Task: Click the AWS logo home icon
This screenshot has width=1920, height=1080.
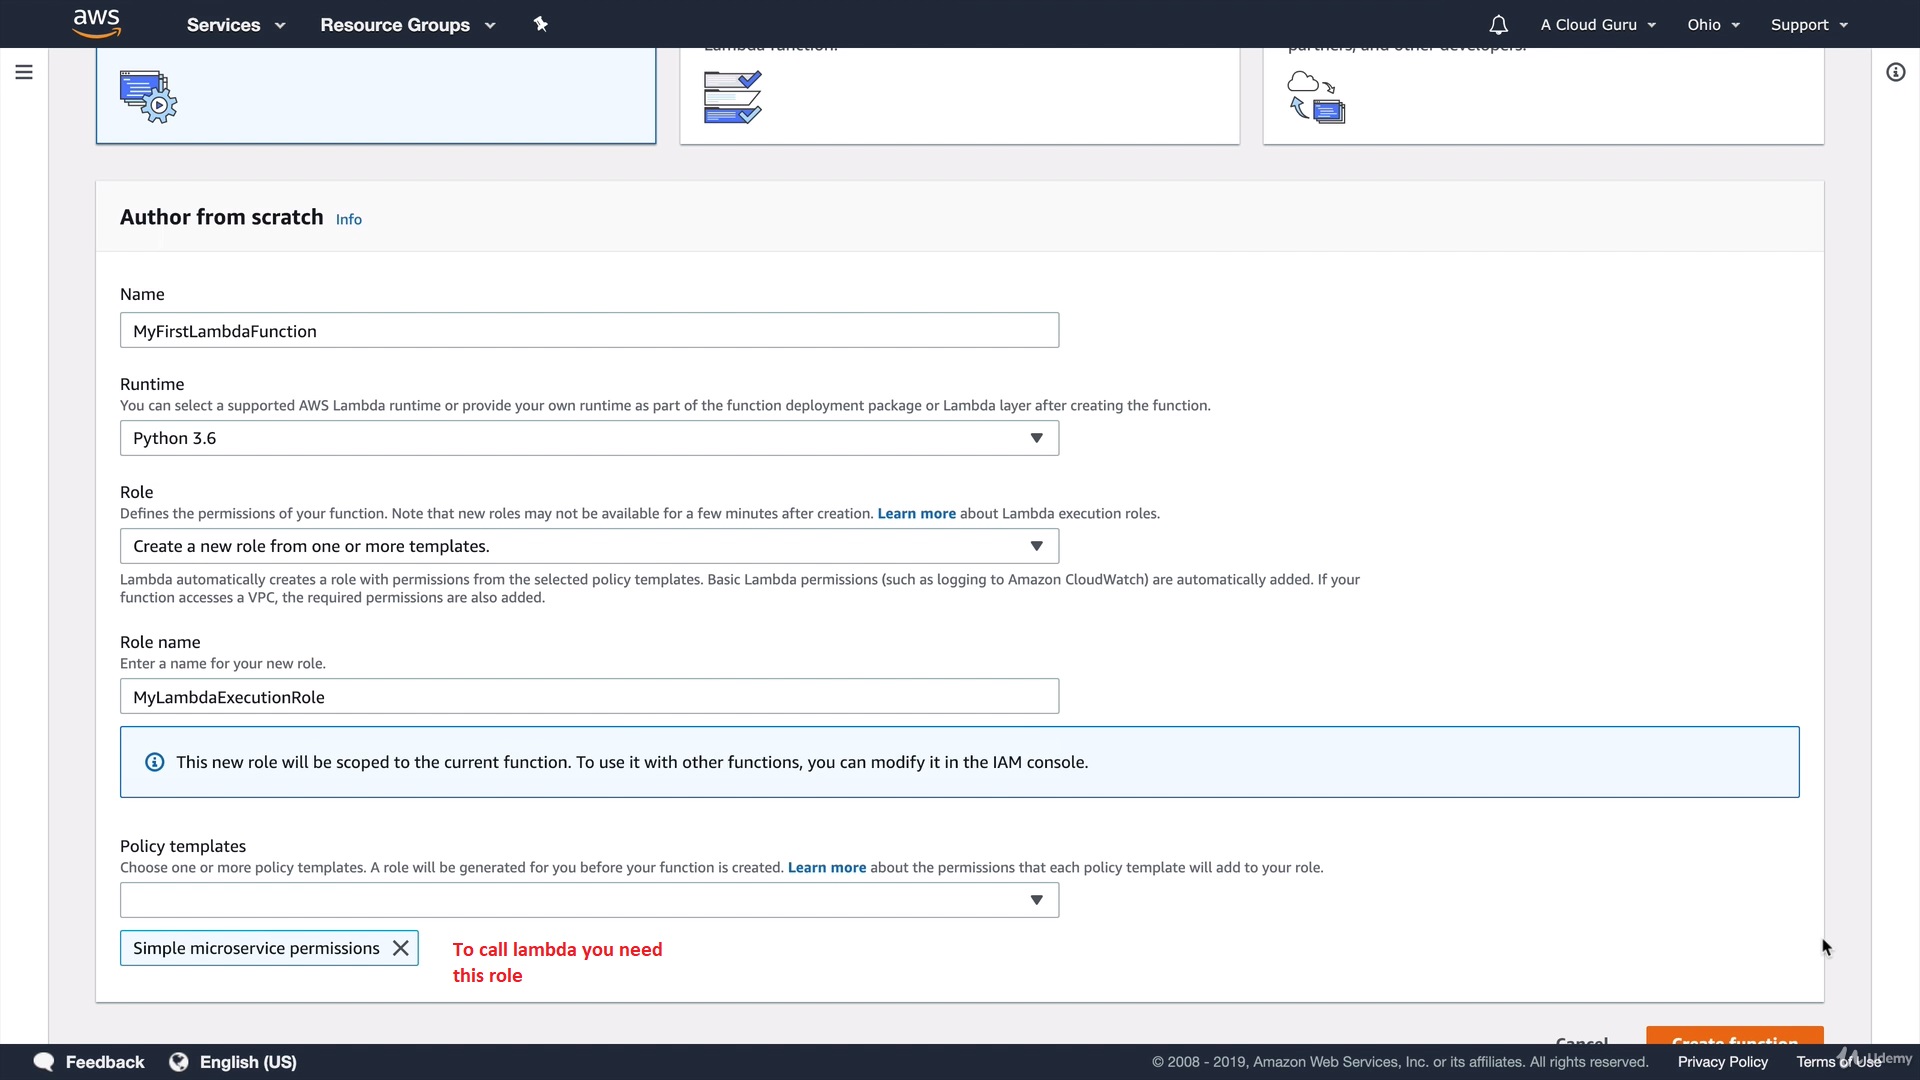Action: (x=97, y=23)
